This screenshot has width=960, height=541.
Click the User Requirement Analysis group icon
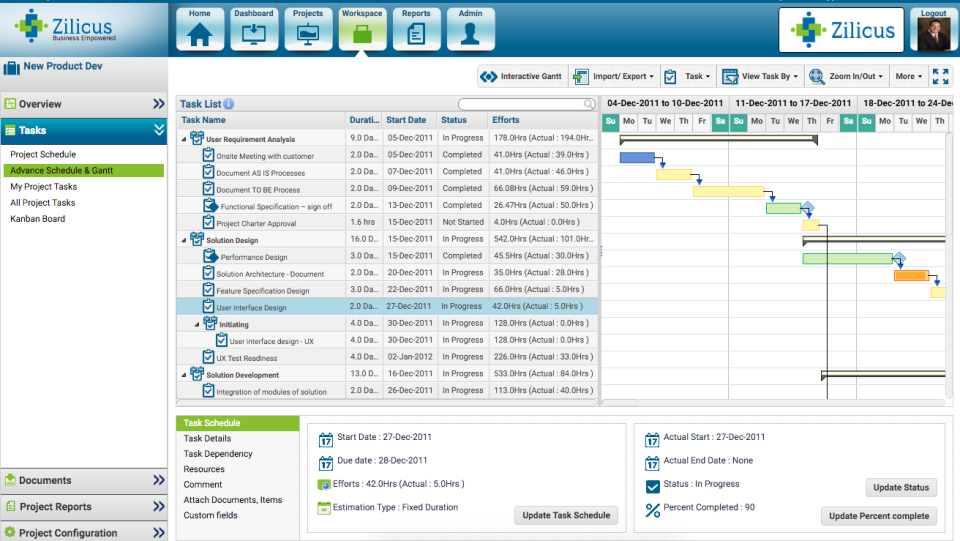pos(197,138)
